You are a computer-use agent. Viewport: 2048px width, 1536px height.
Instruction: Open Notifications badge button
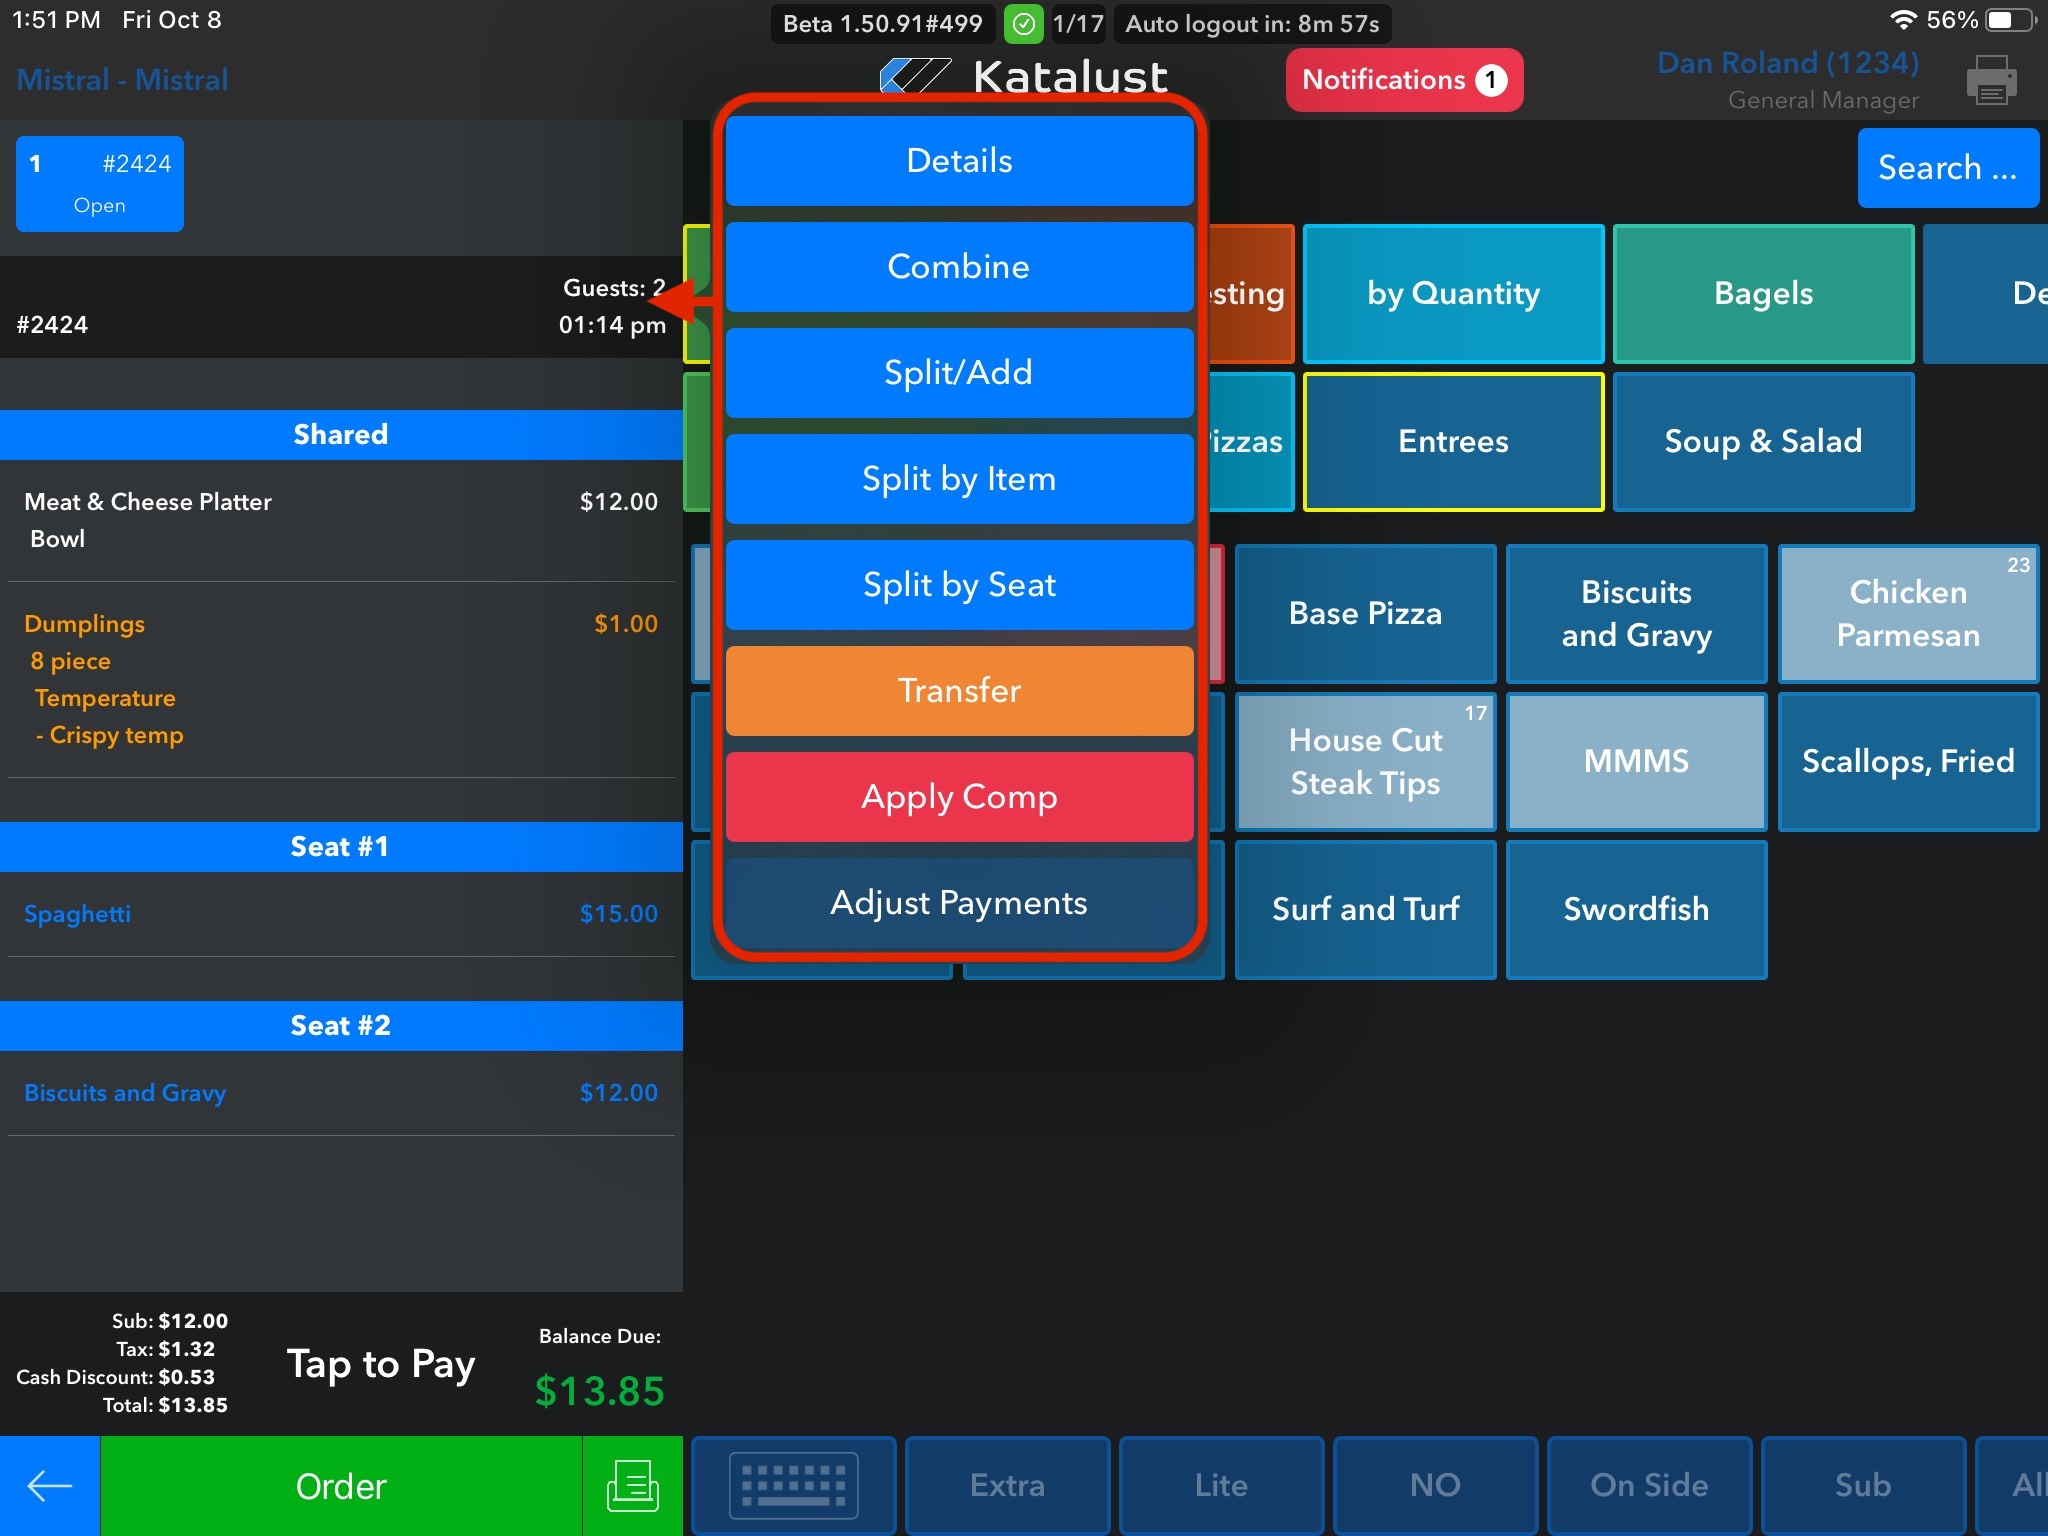(1403, 80)
